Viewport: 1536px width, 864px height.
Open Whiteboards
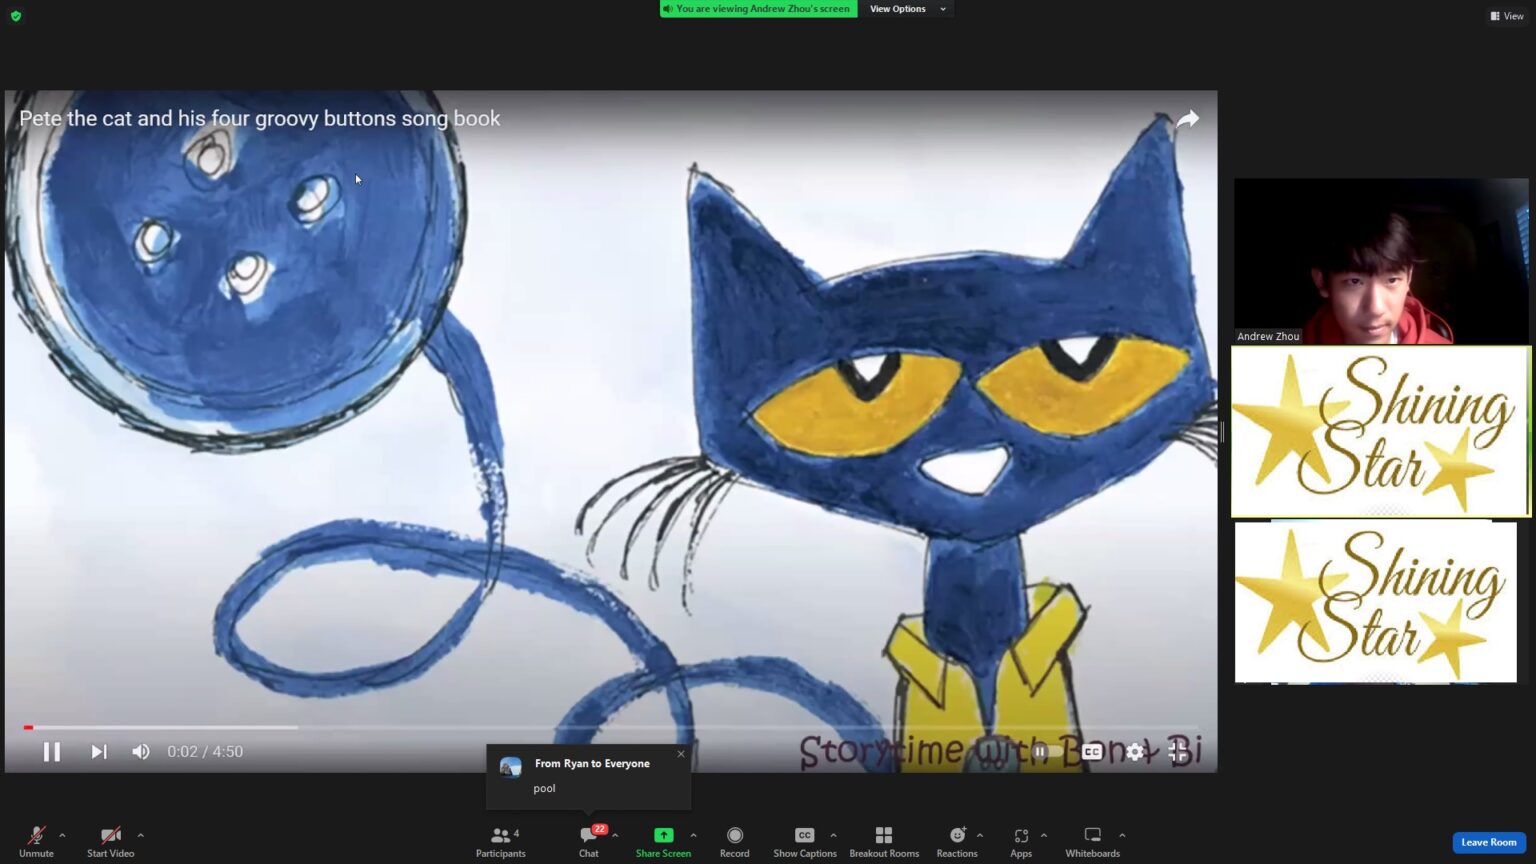[x=1092, y=841]
